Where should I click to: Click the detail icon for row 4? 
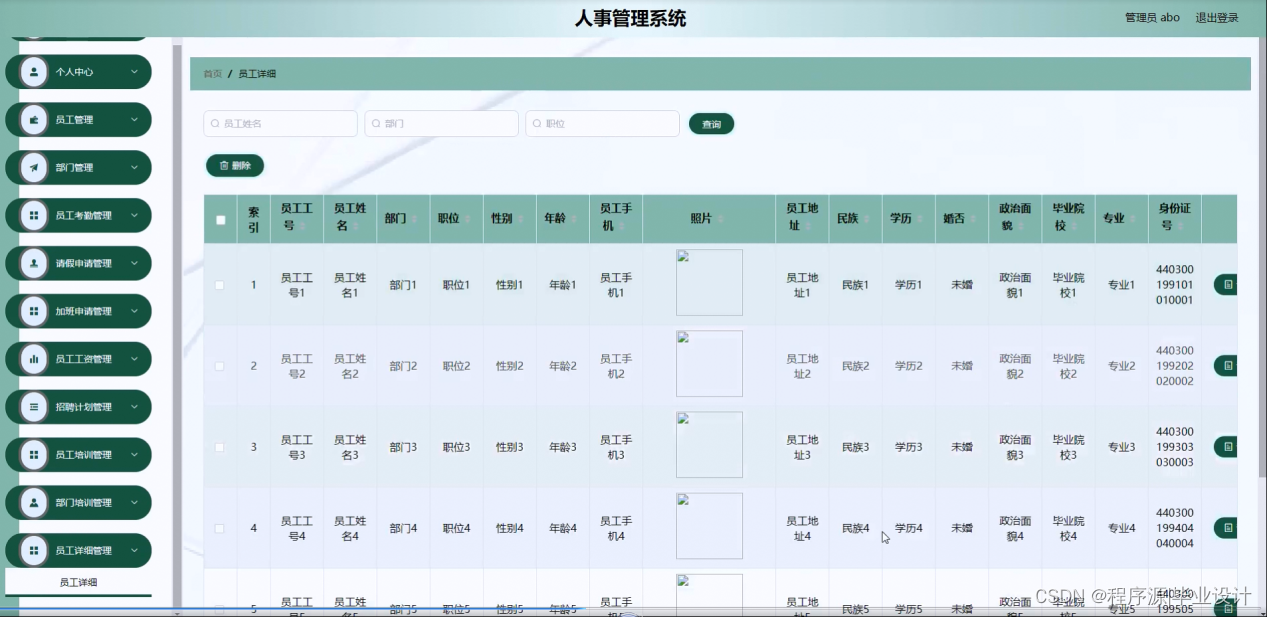[x=1226, y=528]
